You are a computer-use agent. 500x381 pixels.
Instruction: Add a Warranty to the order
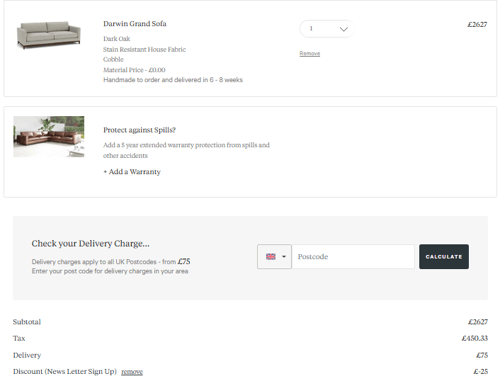(x=132, y=172)
